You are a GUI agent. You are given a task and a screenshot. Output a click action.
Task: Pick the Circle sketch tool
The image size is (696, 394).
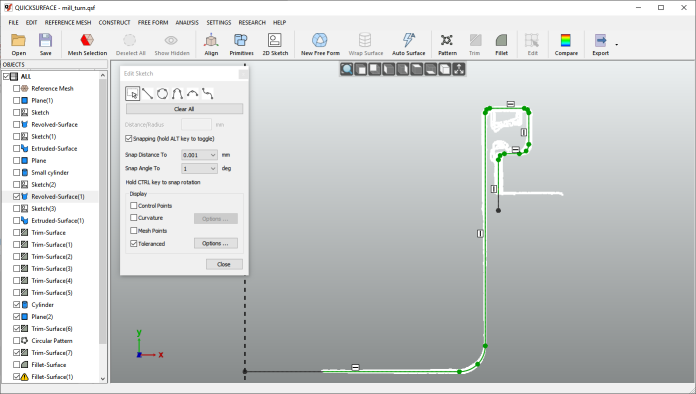tap(162, 94)
